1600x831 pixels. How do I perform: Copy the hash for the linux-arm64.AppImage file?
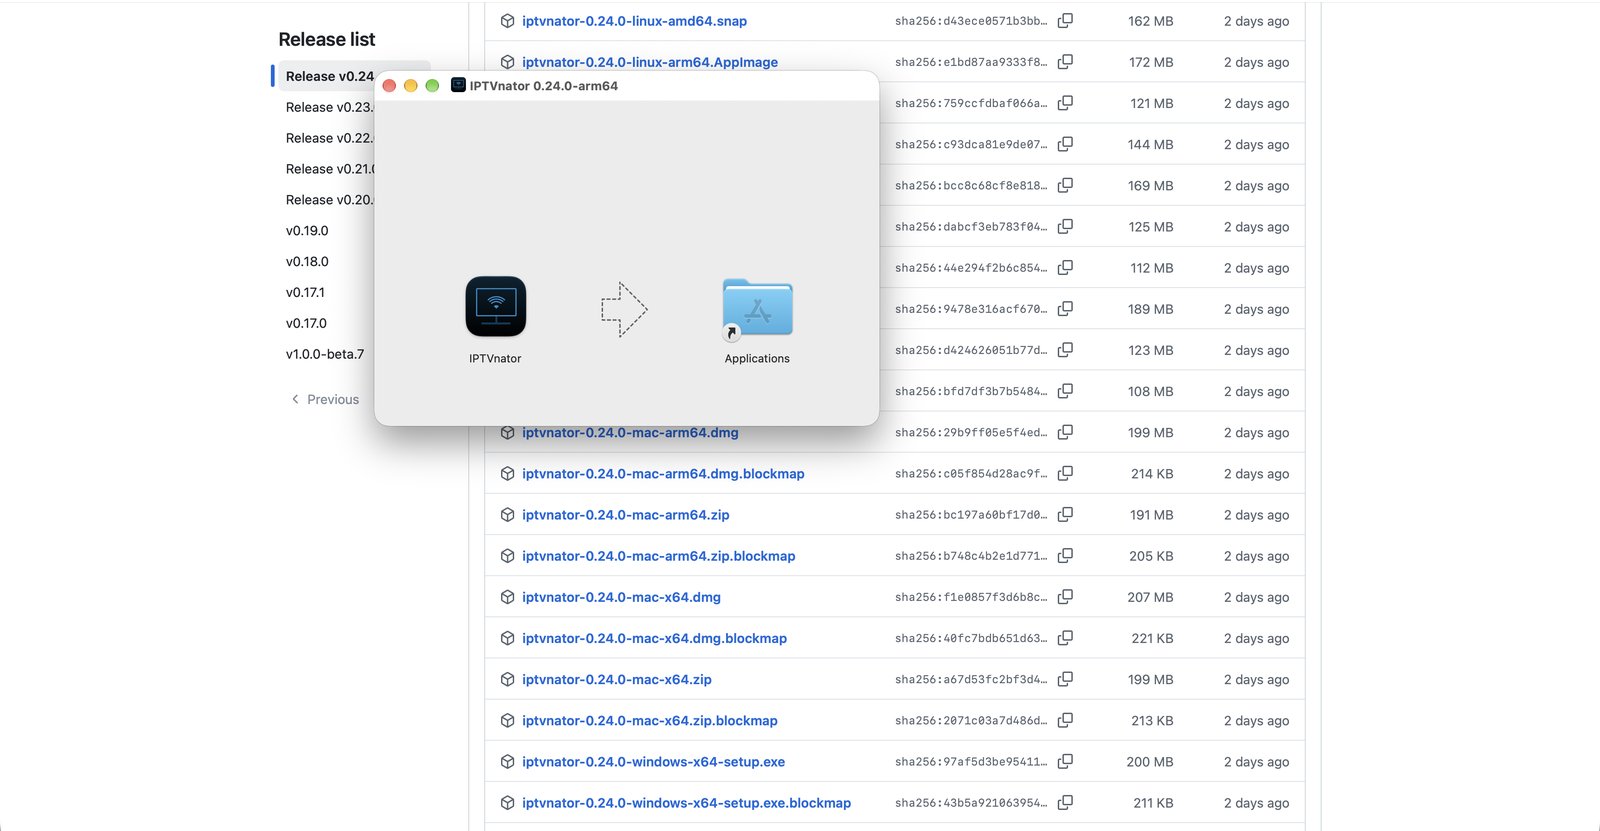coord(1065,61)
